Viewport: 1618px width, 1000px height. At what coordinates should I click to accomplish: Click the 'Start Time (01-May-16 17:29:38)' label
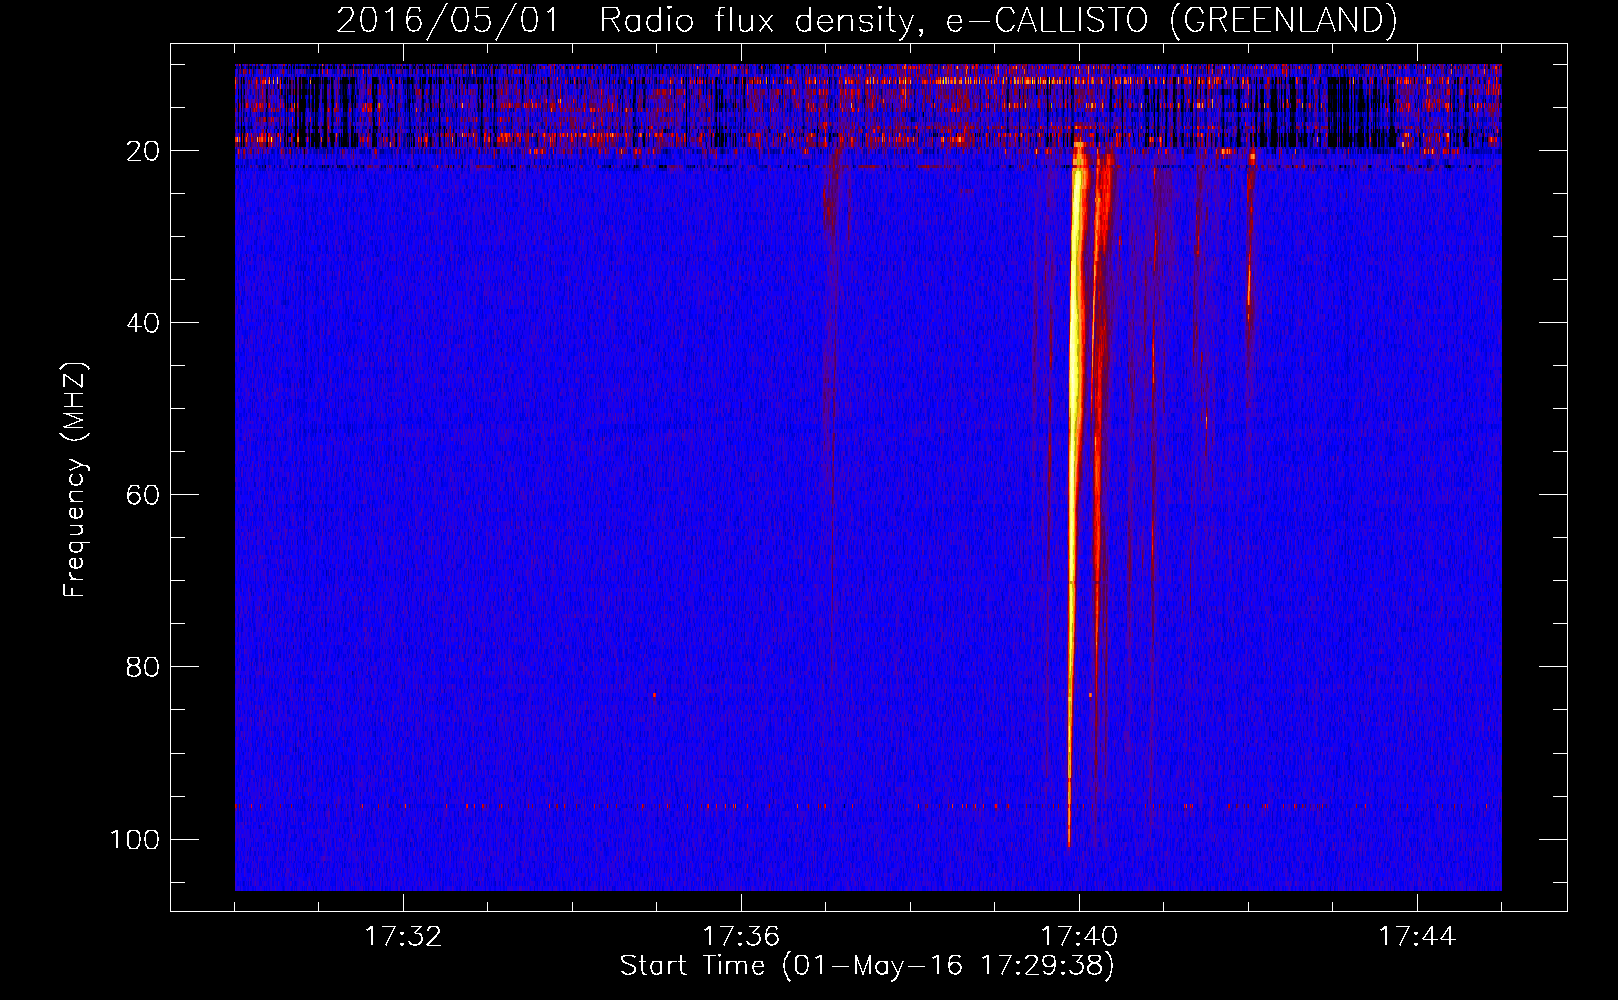(x=867, y=966)
